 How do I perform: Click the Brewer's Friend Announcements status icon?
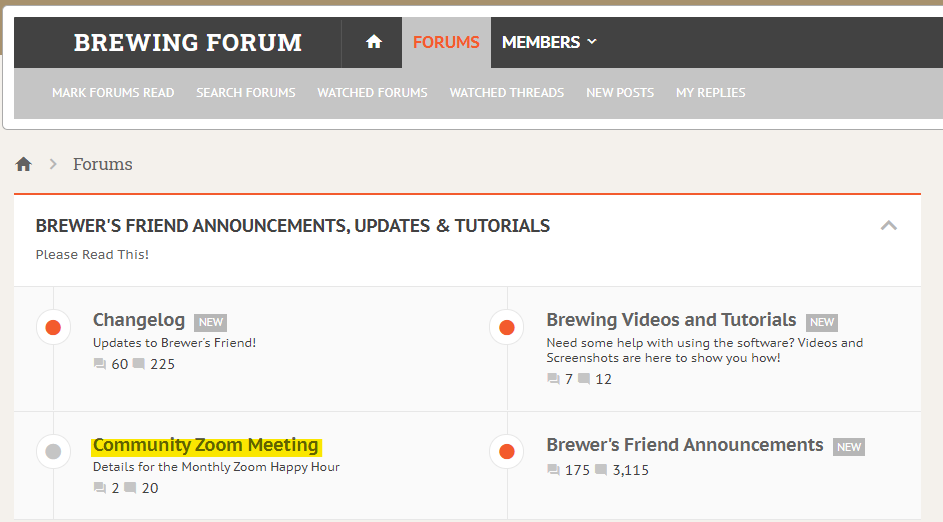(507, 451)
